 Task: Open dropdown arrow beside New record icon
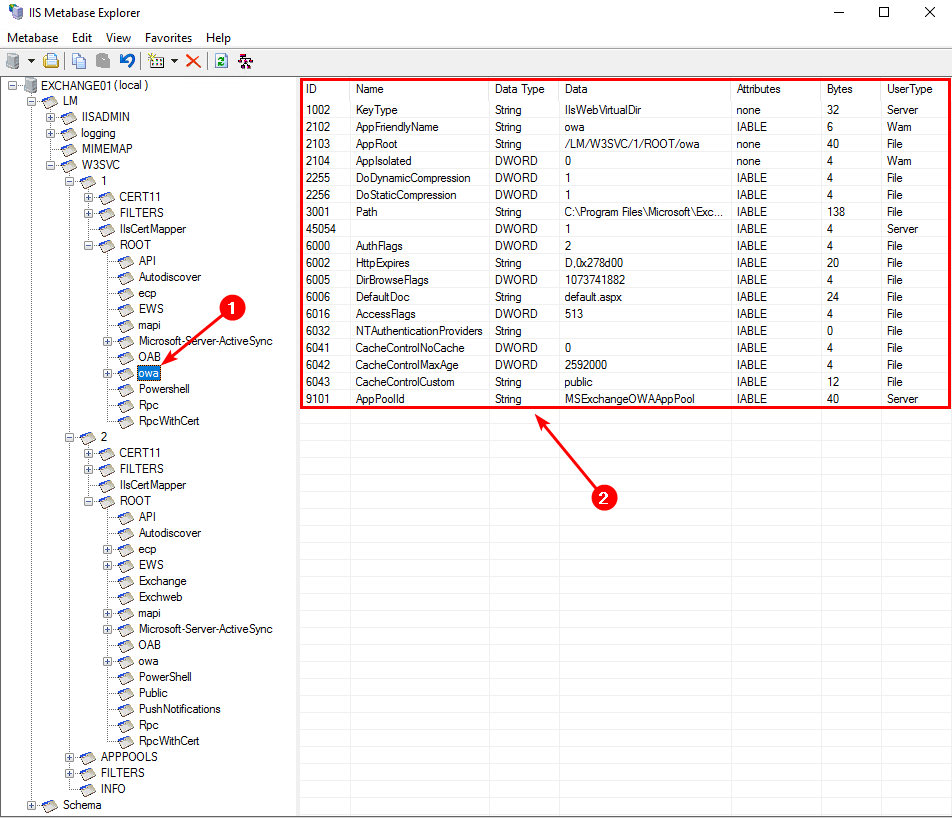coord(174,61)
